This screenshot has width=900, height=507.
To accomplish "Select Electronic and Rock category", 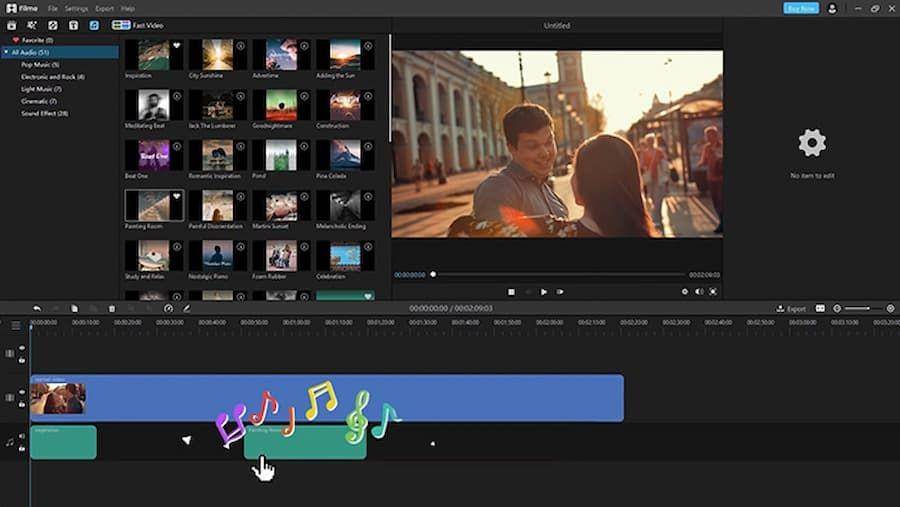I will point(53,76).
